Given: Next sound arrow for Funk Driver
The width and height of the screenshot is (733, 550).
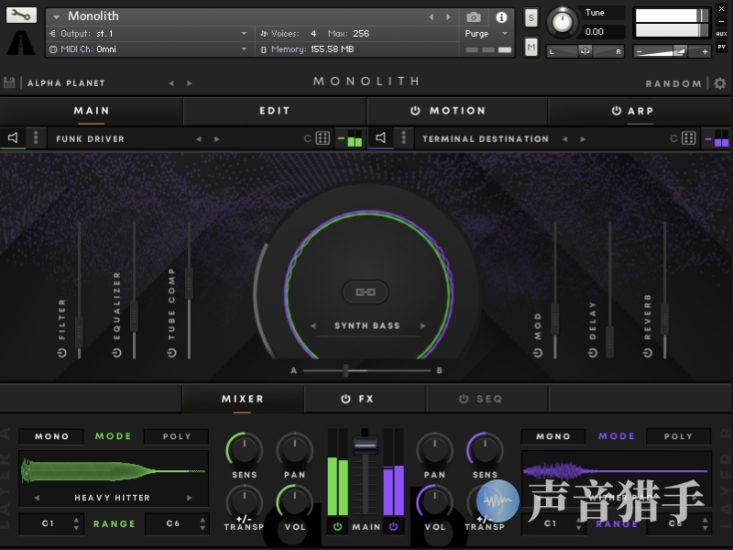Looking at the screenshot, I should coord(216,139).
